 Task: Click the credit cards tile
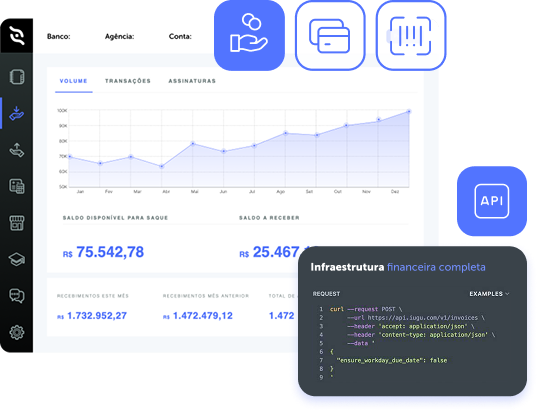tap(330, 35)
